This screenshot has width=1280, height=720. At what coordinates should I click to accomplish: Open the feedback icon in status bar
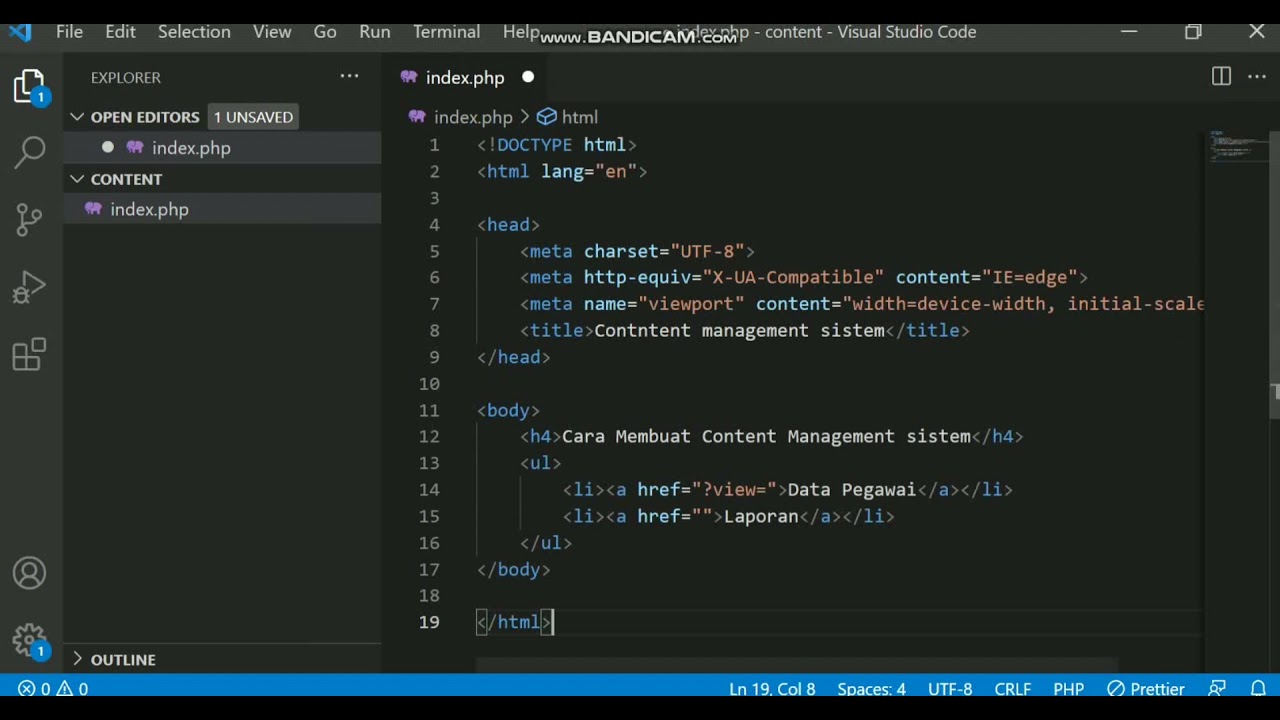(x=1217, y=689)
